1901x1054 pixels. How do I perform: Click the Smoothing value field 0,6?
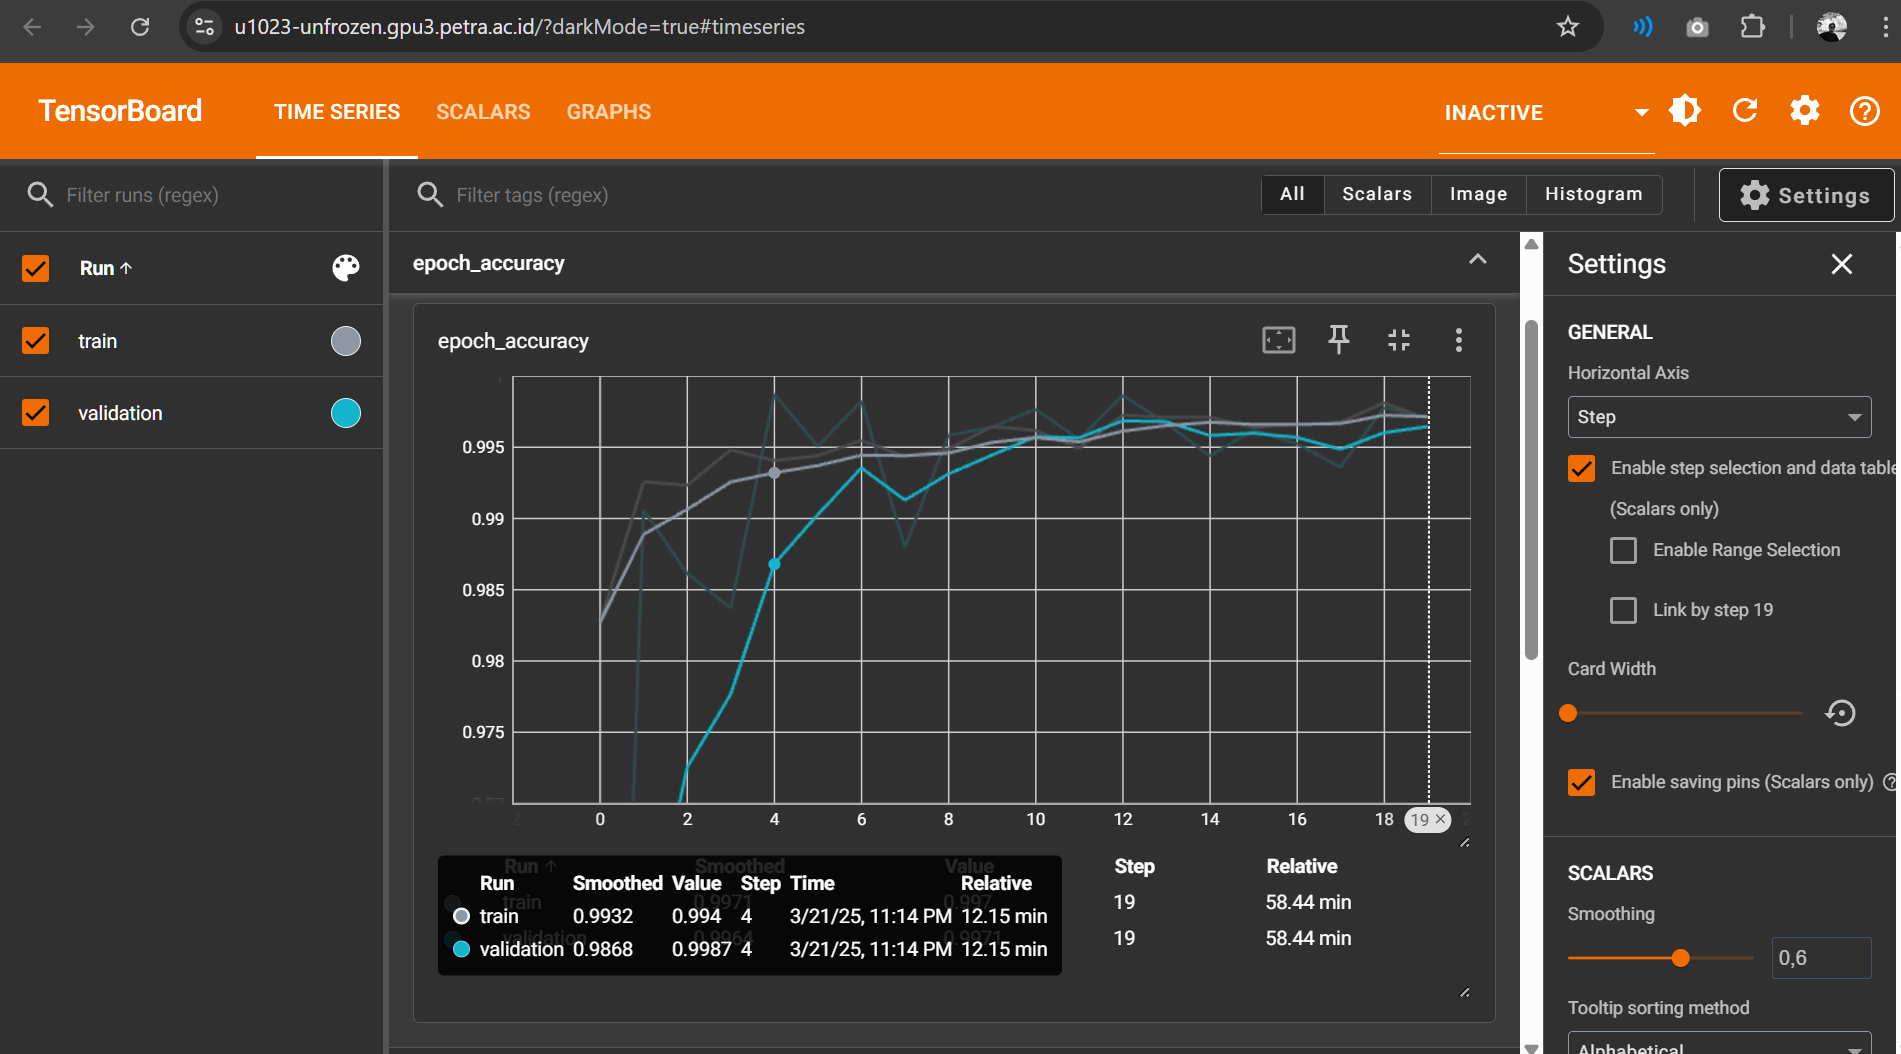(x=1821, y=958)
